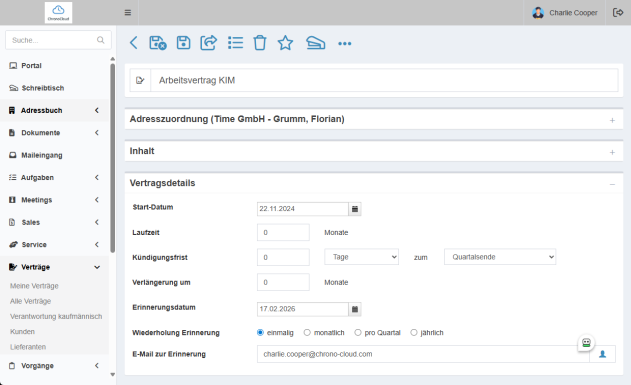631x385 pixels.
Task: Mark as favorite with the star icon
Action: coord(285,43)
